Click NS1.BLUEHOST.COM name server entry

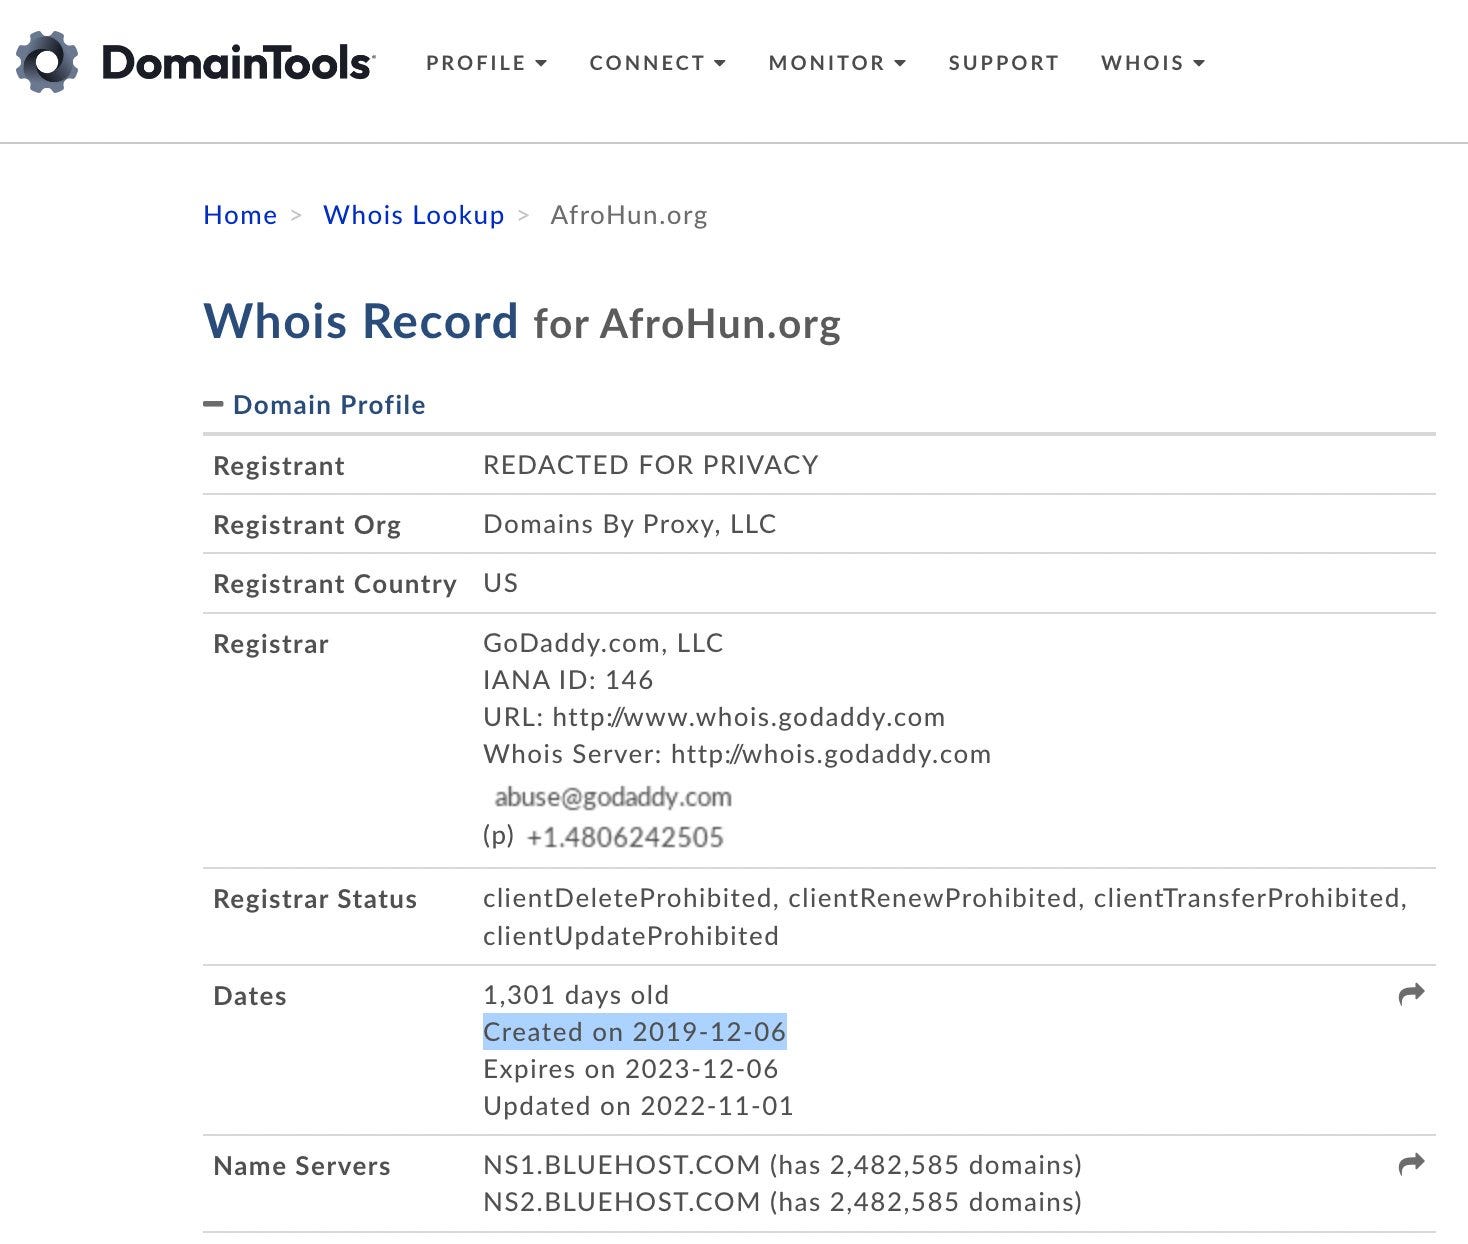click(782, 1165)
